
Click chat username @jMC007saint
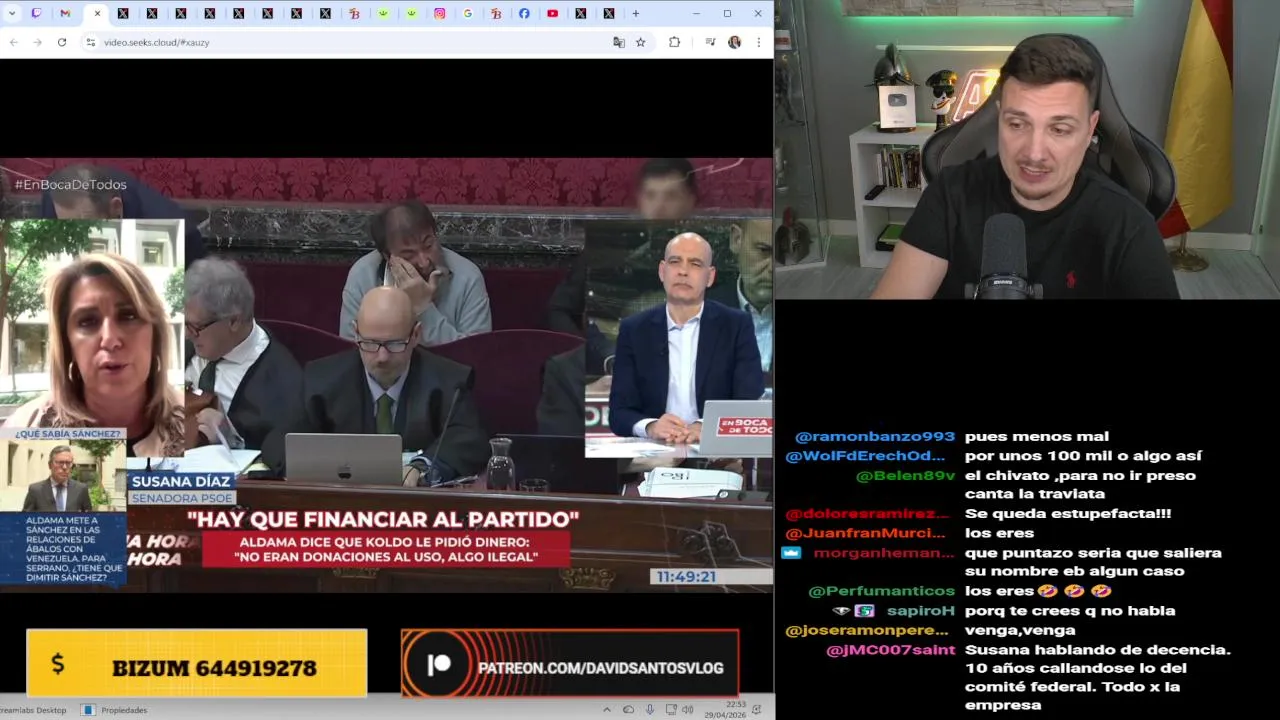[891, 650]
